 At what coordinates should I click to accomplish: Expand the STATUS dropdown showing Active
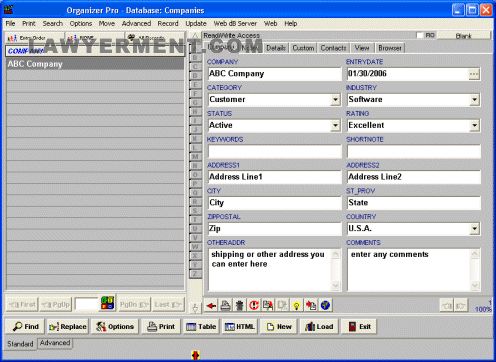tap(335, 126)
